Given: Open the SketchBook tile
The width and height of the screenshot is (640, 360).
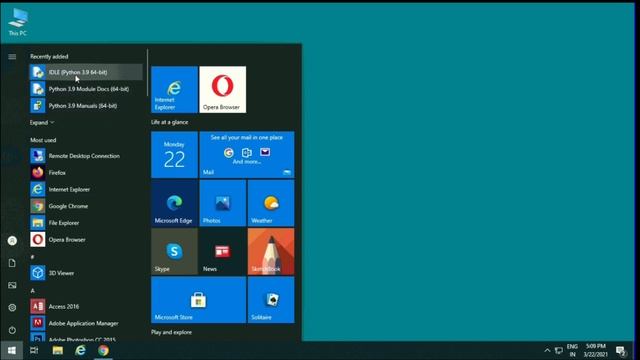Looking at the screenshot, I should 271,251.
